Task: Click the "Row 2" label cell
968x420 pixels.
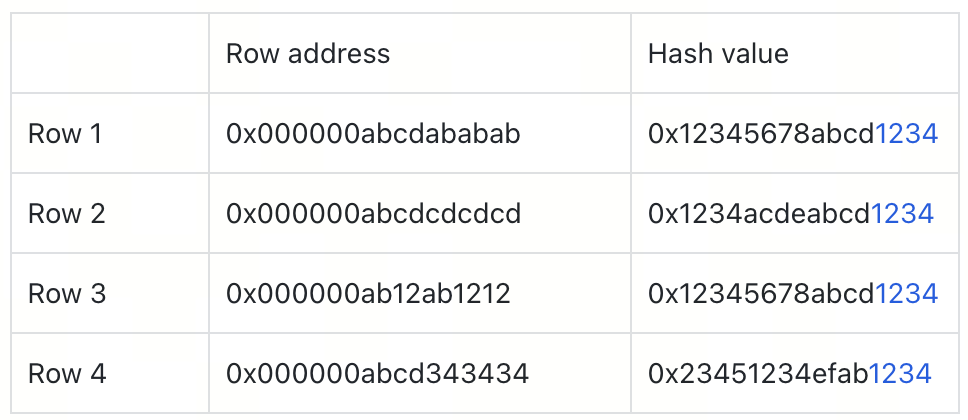Action: click(x=66, y=214)
